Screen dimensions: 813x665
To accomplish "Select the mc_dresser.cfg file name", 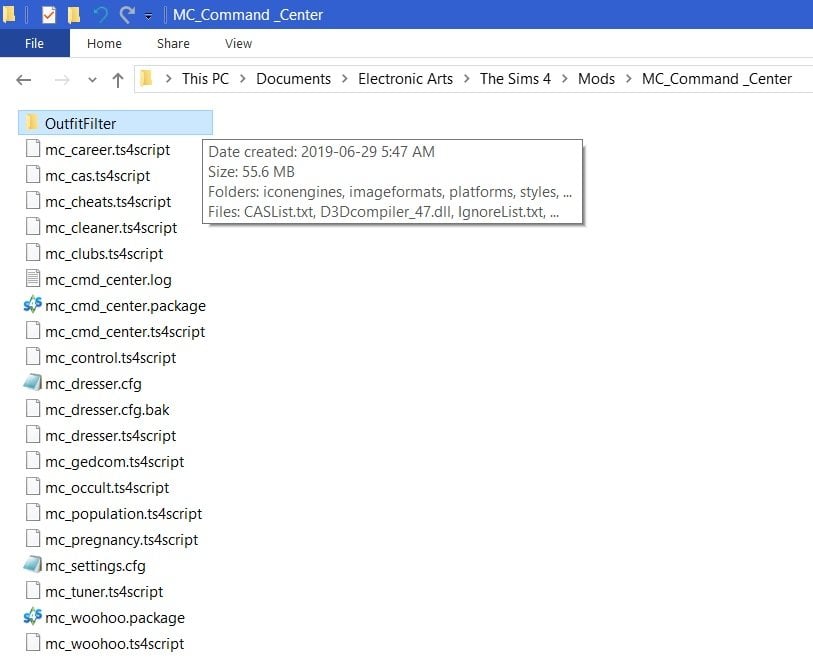I will (x=93, y=384).
